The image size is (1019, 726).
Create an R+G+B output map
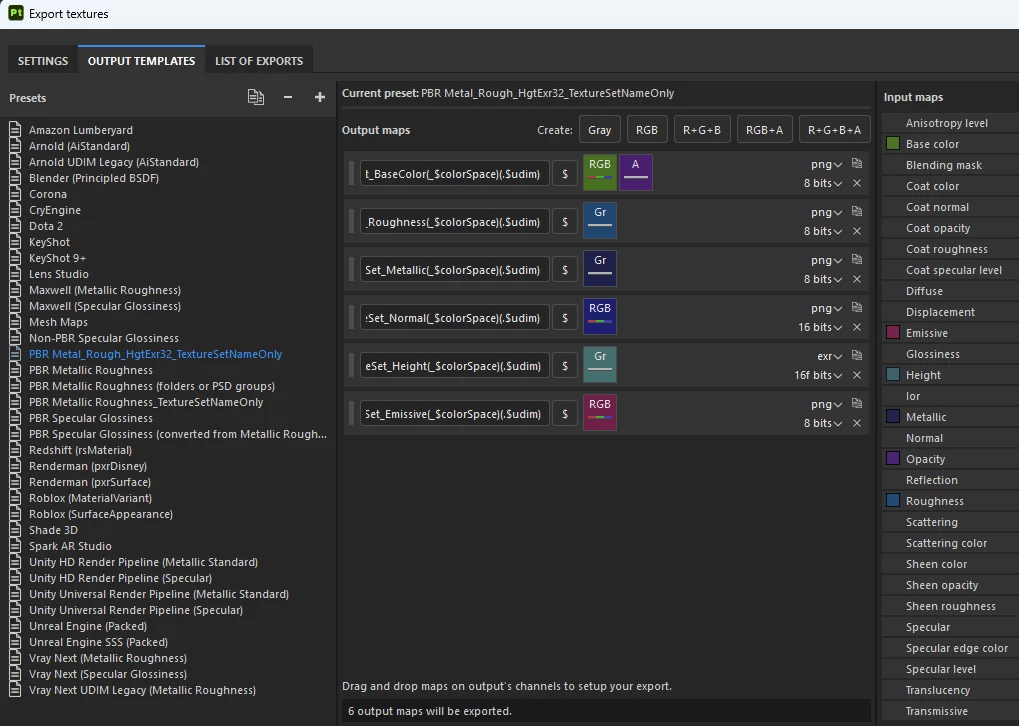click(x=702, y=130)
